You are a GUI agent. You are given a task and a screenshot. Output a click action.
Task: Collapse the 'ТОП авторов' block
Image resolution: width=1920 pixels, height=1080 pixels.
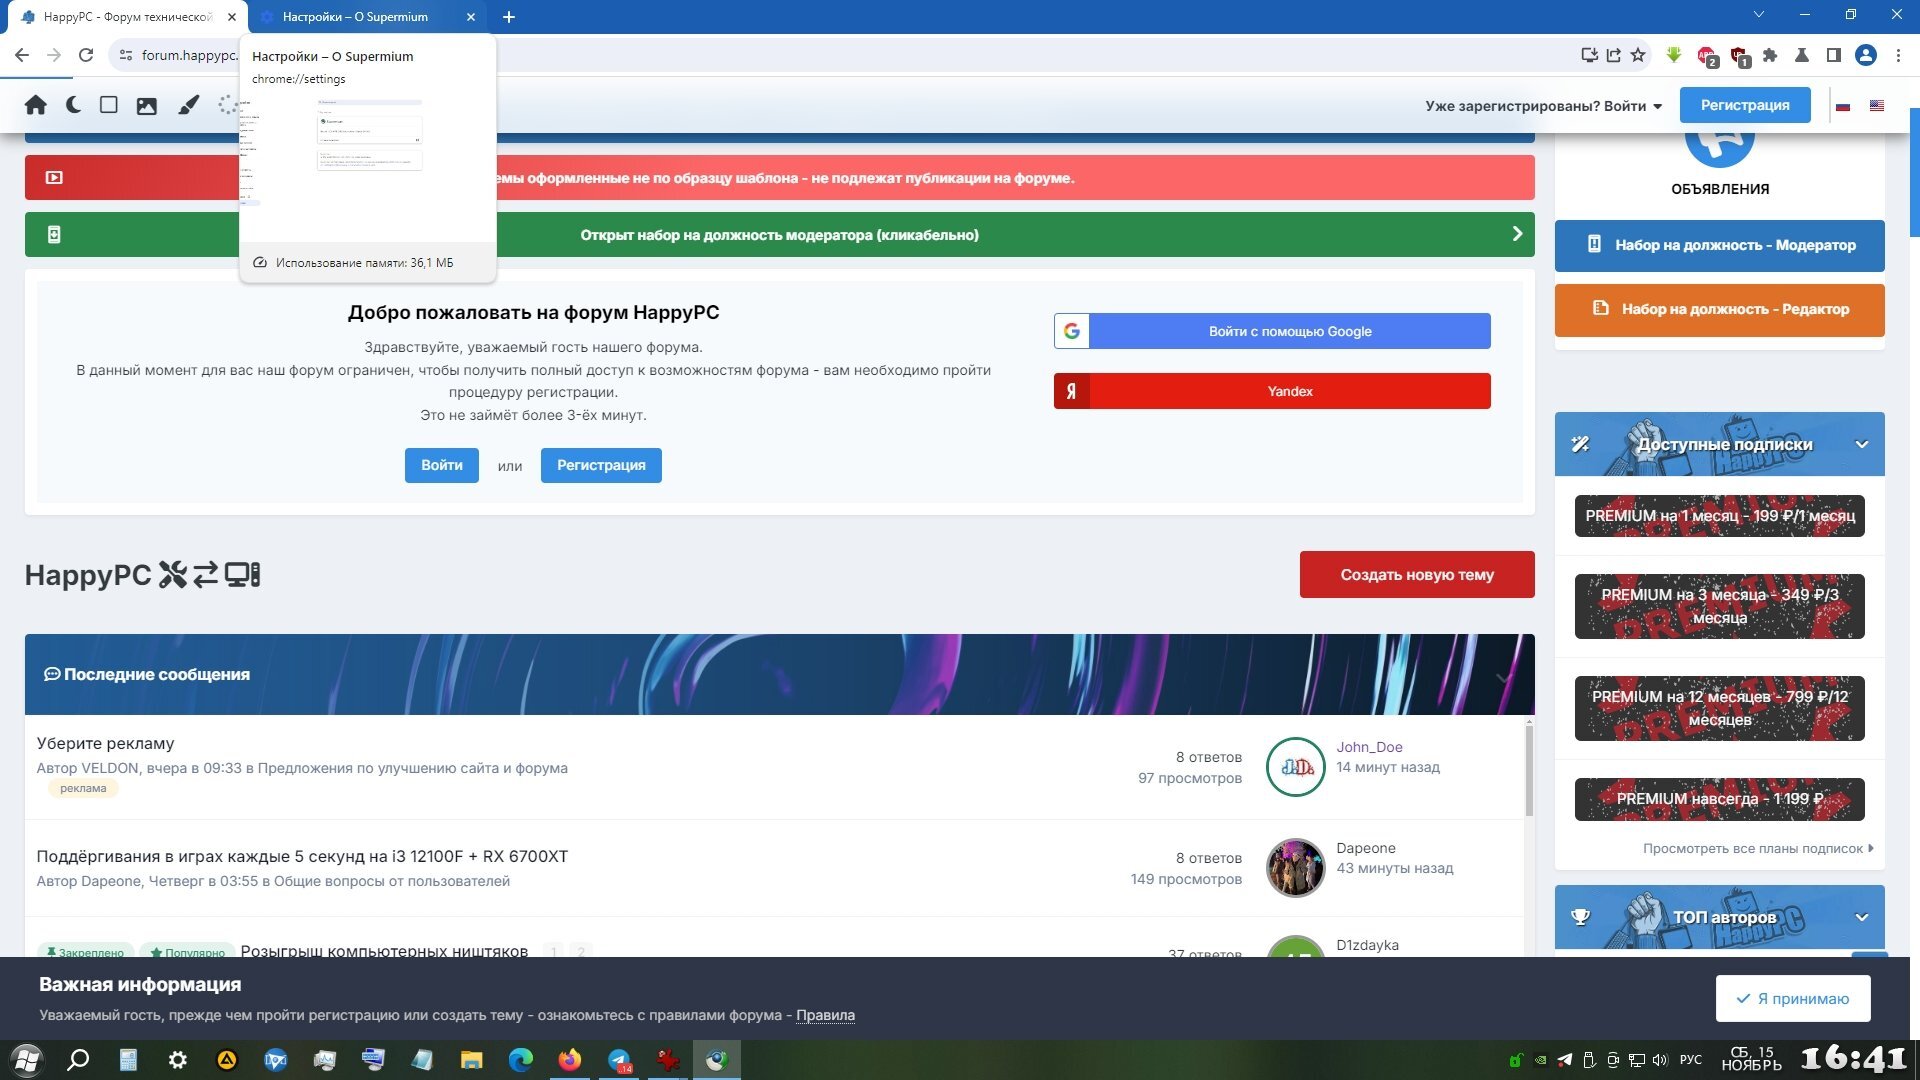click(x=1861, y=917)
